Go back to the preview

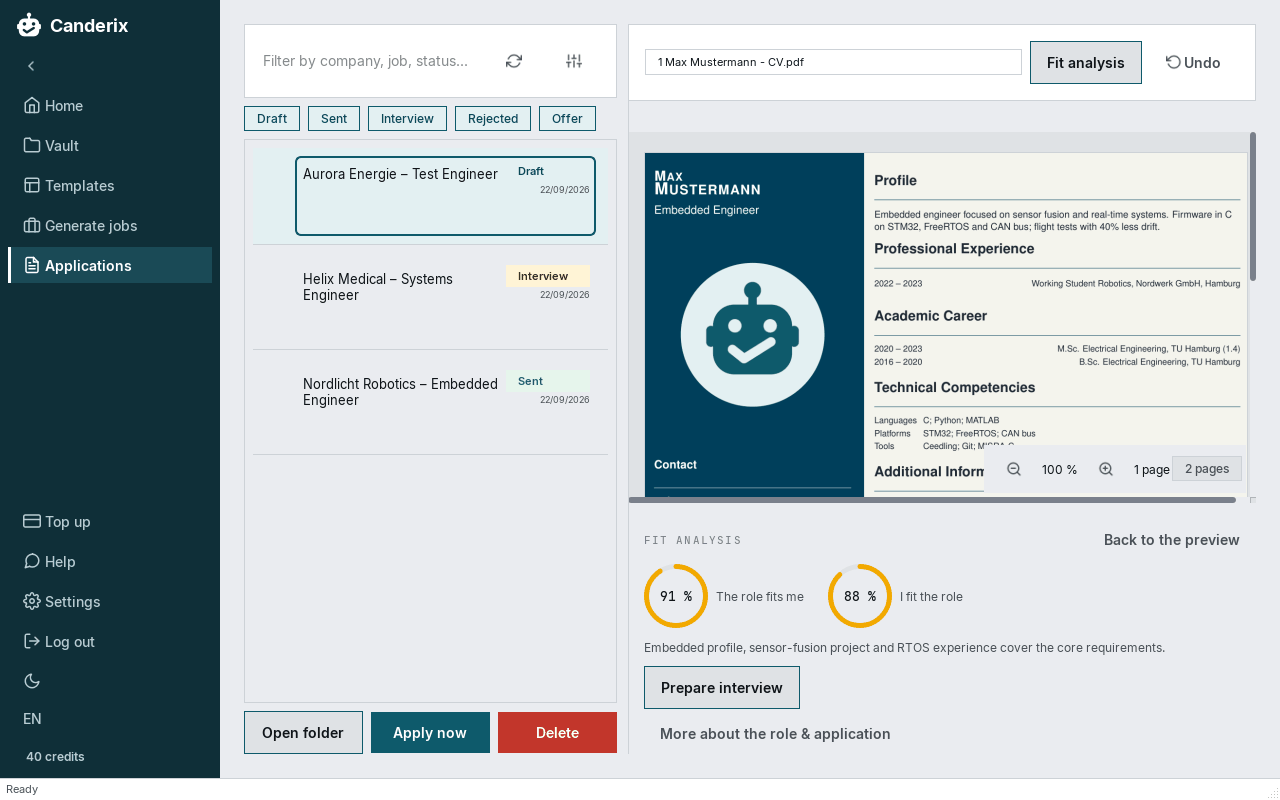click(1172, 540)
